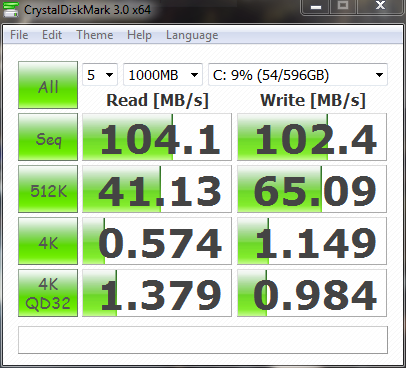Start the Seq sequential test
This screenshot has height=368, width=406.
(x=48, y=137)
